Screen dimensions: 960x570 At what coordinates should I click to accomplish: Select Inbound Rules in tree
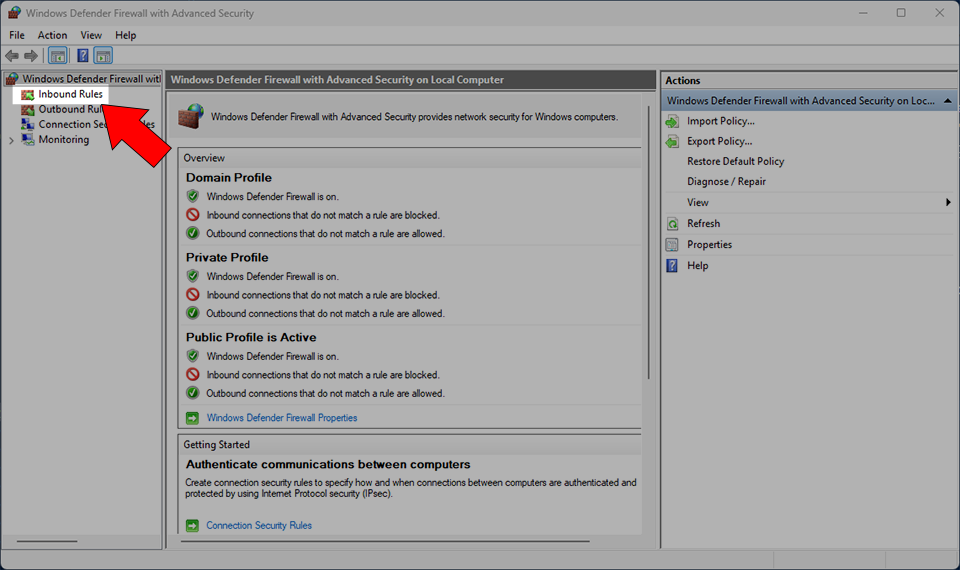pyautogui.click(x=70, y=94)
